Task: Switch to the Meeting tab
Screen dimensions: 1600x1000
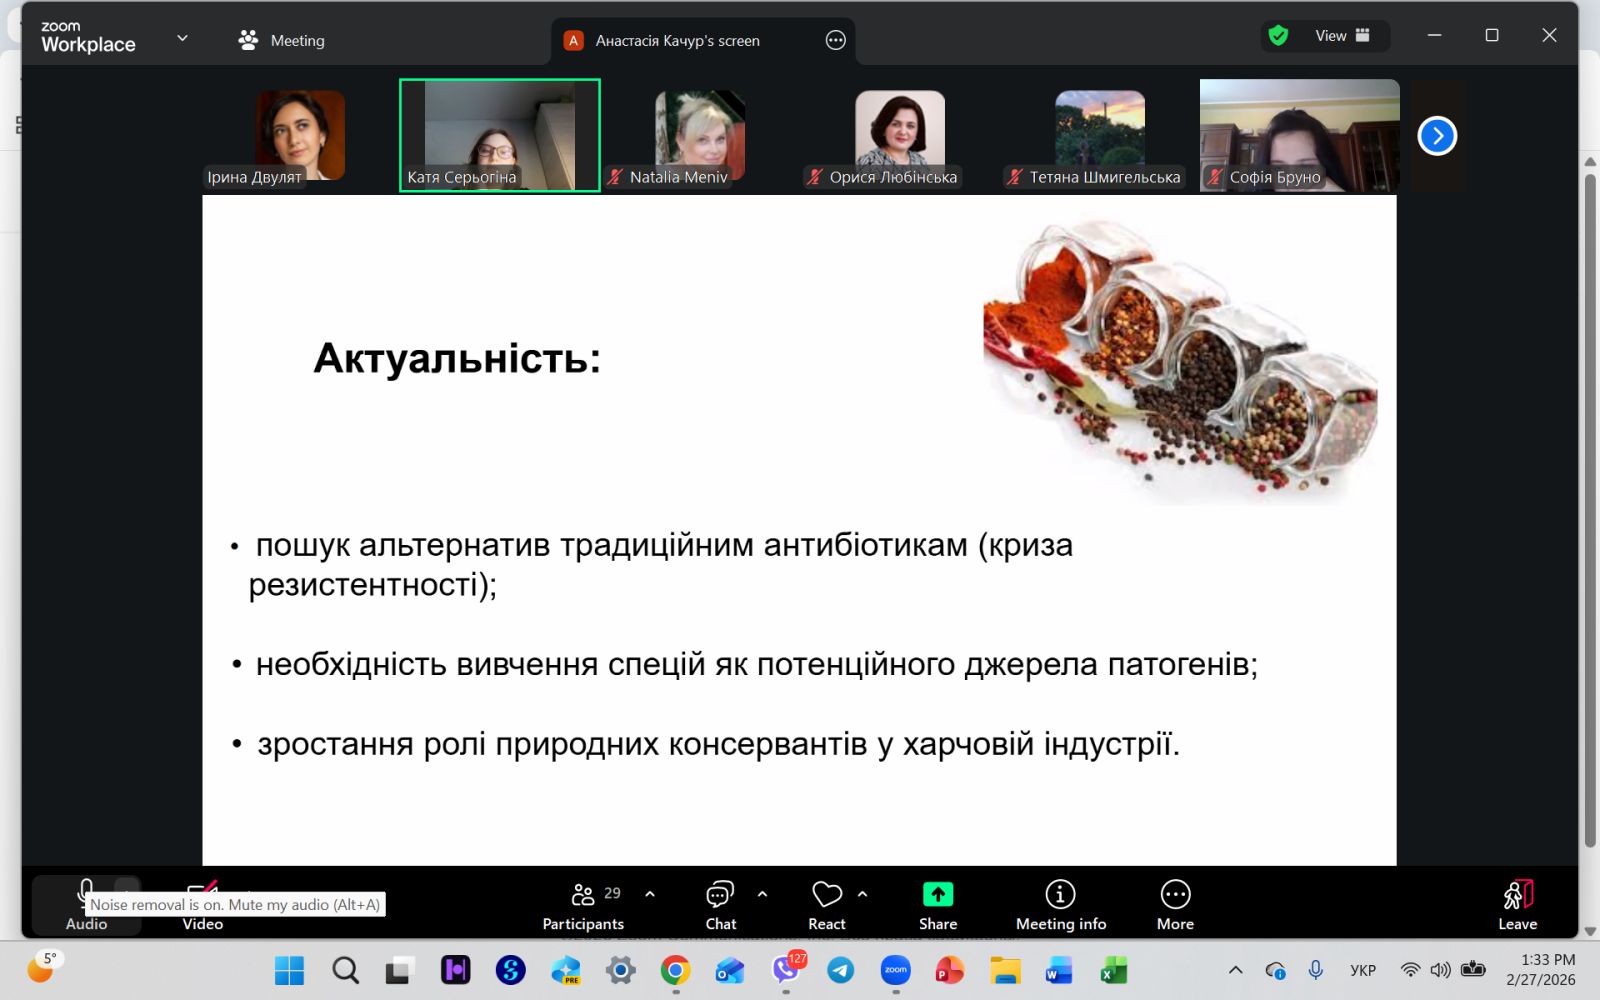Action: tap(282, 40)
